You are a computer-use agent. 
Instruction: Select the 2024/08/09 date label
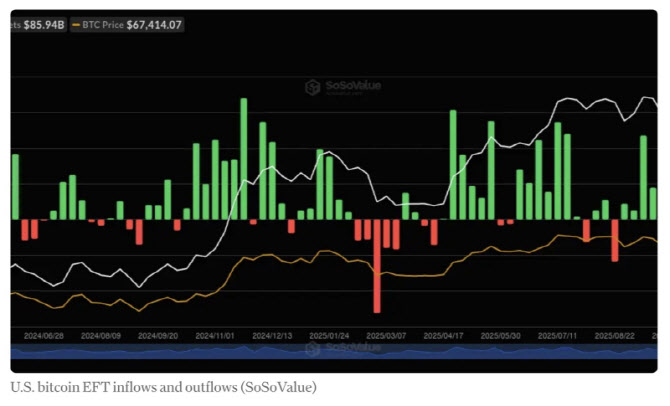click(101, 336)
